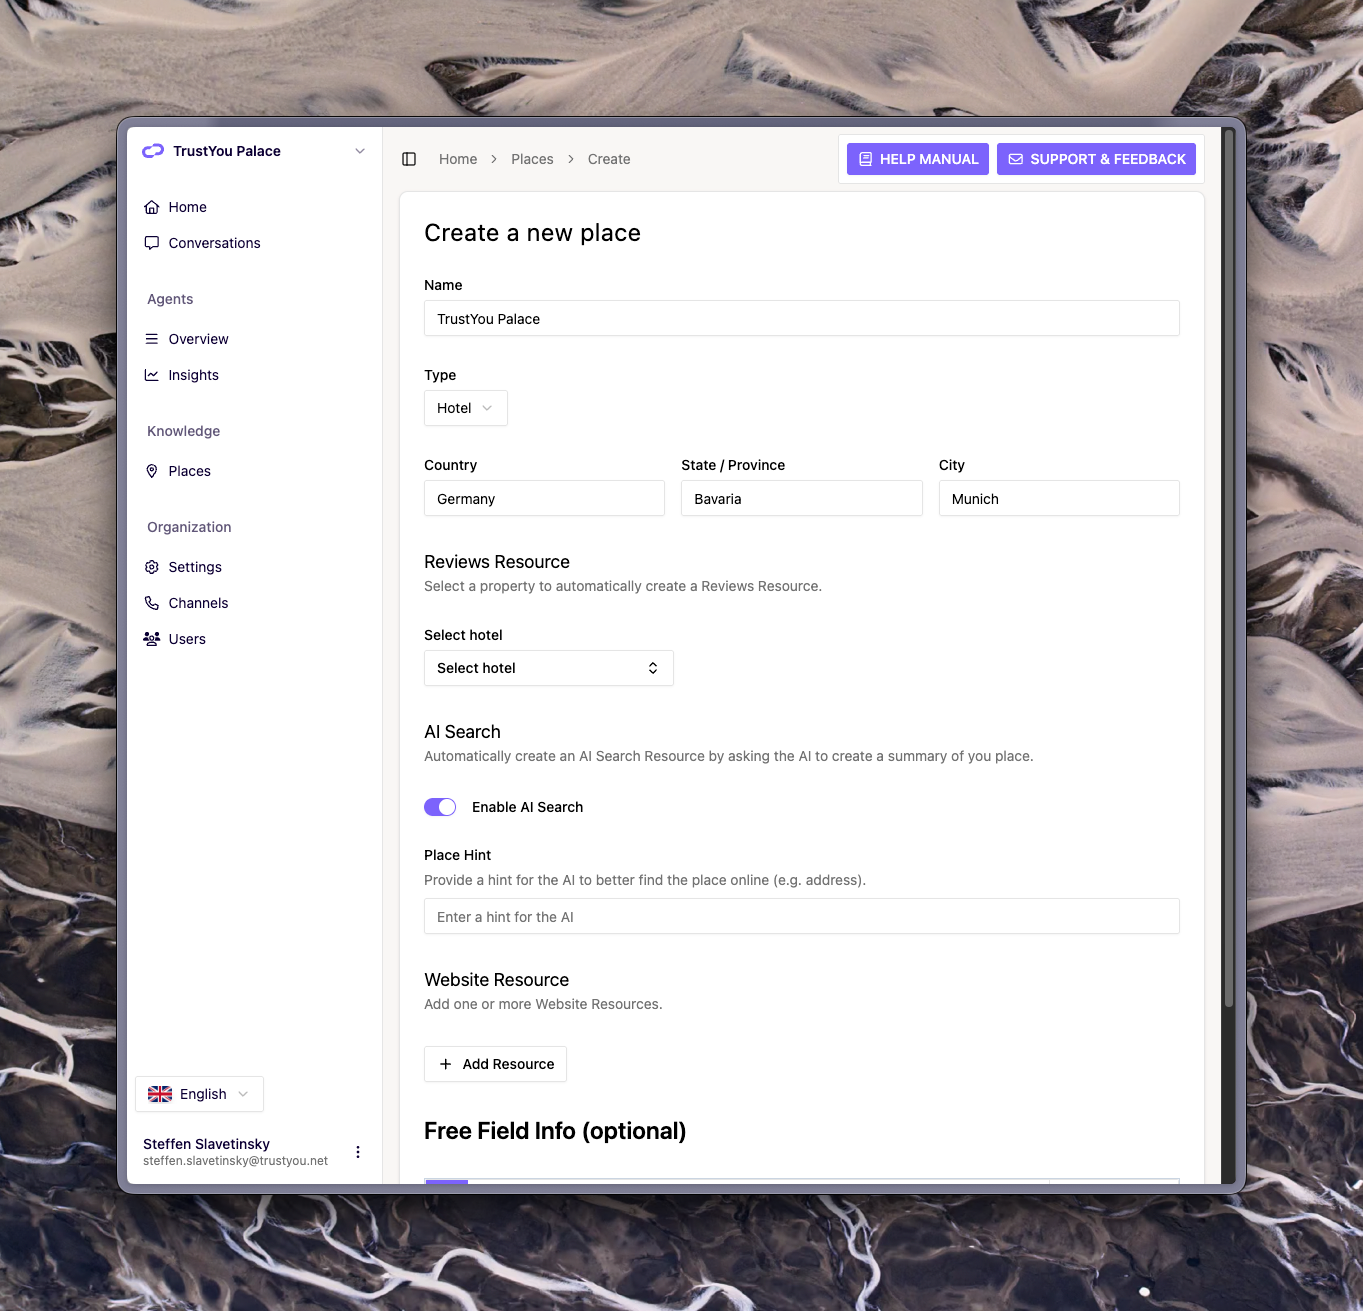Click the Home house icon
This screenshot has width=1363, height=1311.
(x=152, y=207)
